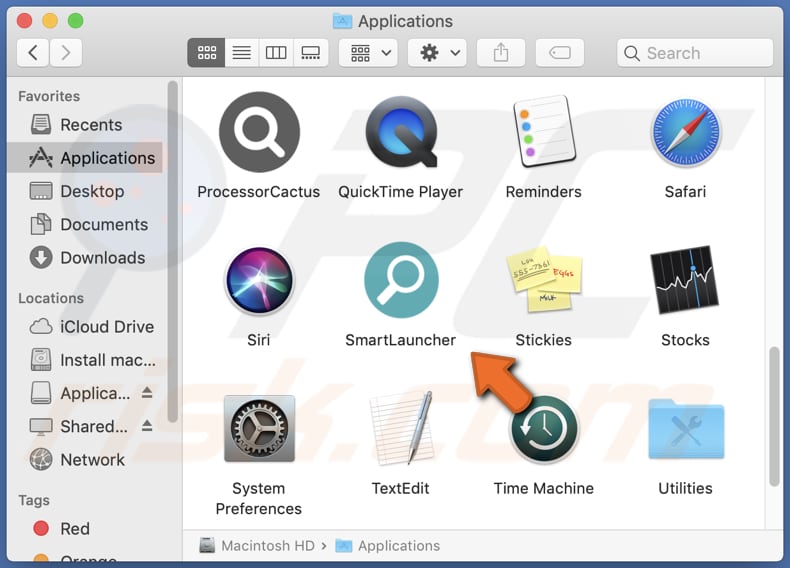Select the Siri app icon
This screenshot has width=790, height=568.
(259, 280)
